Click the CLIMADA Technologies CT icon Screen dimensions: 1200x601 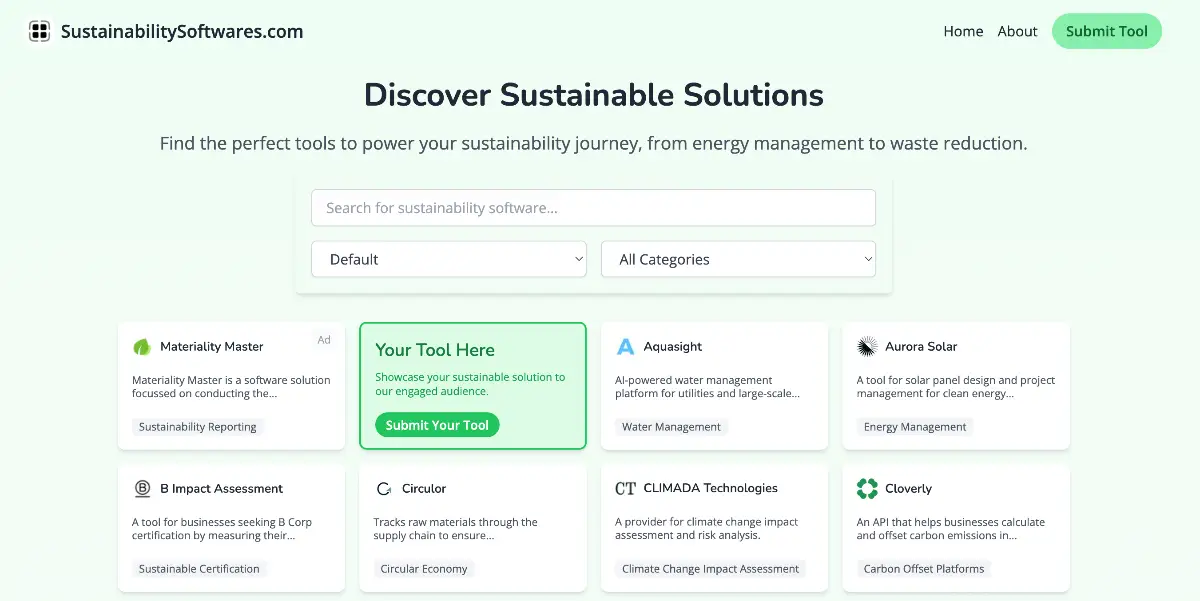click(x=625, y=488)
